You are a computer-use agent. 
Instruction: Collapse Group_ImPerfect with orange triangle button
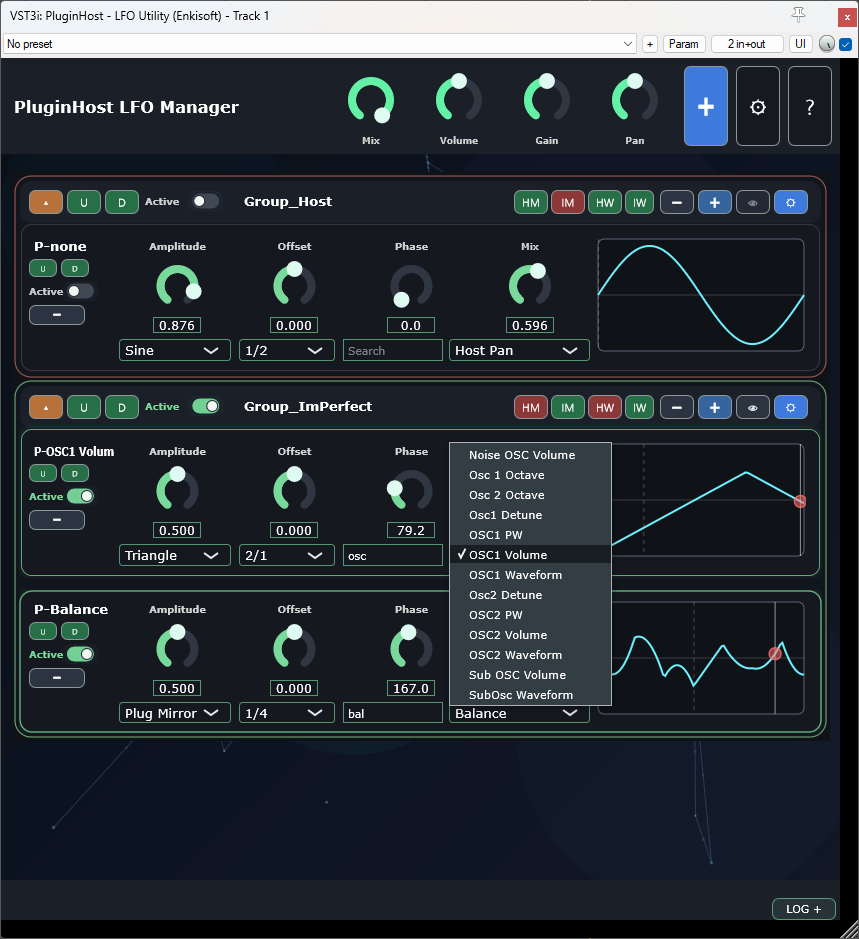[46, 407]
